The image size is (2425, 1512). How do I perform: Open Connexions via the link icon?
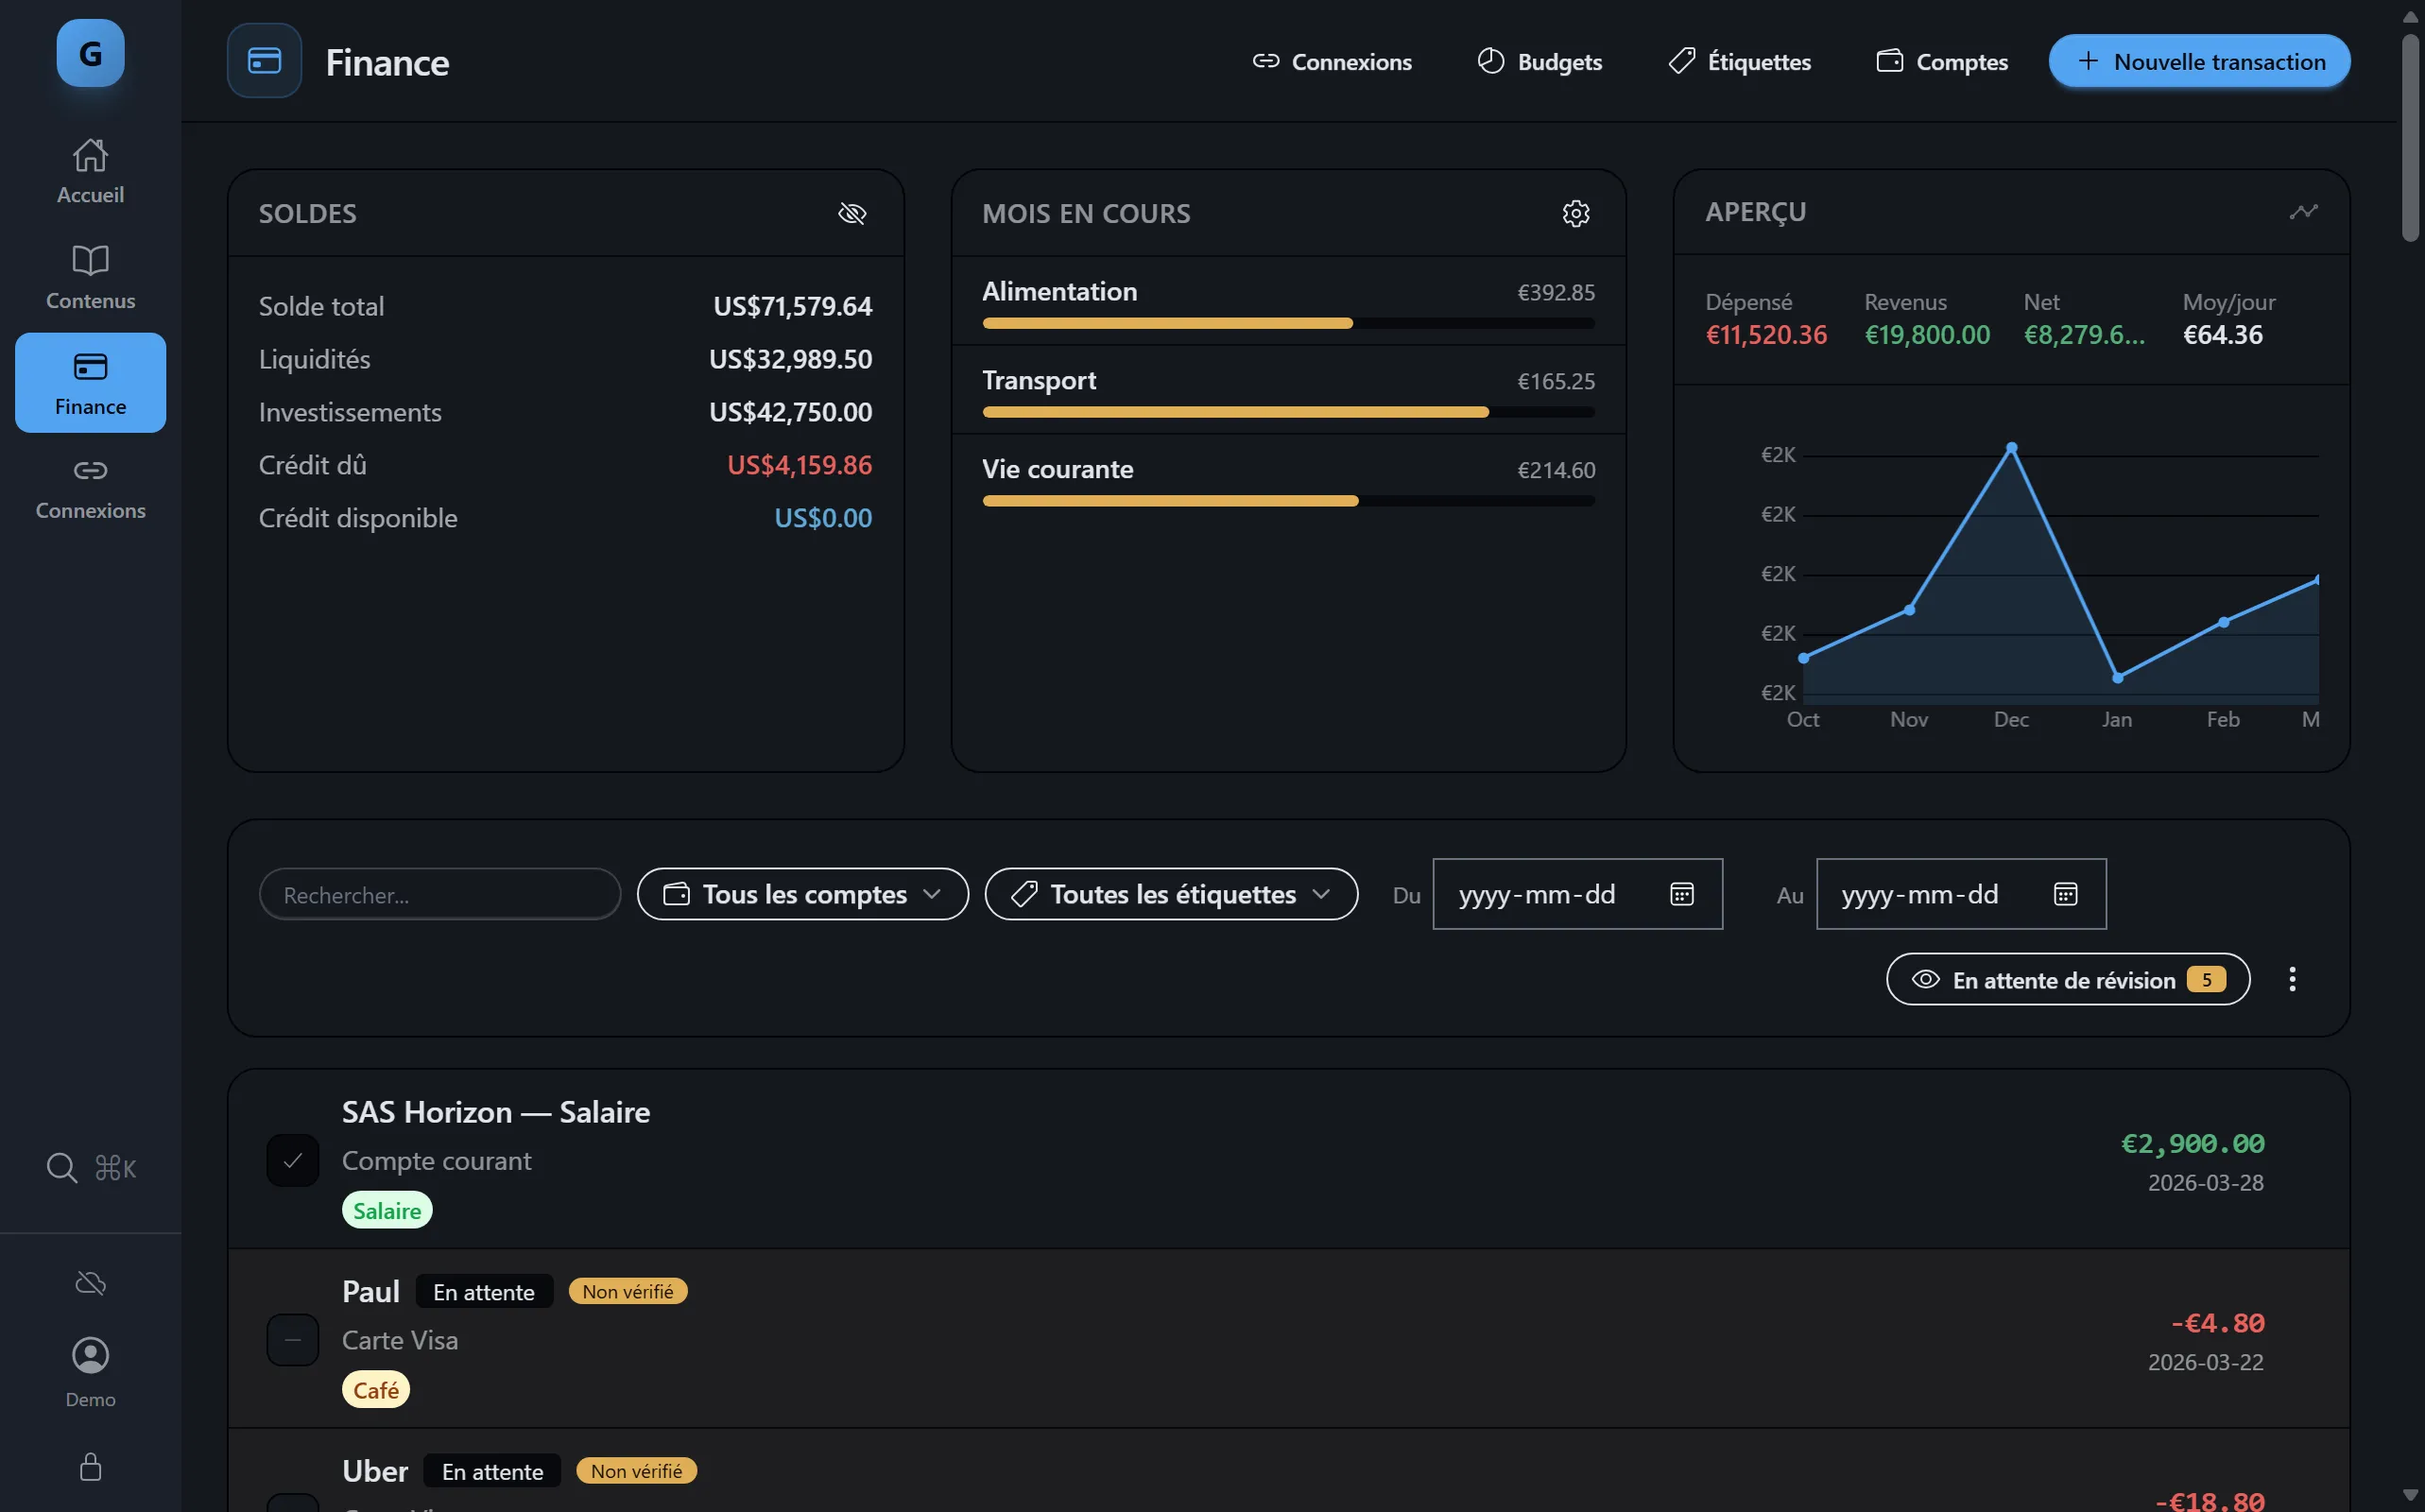[89, 487]
